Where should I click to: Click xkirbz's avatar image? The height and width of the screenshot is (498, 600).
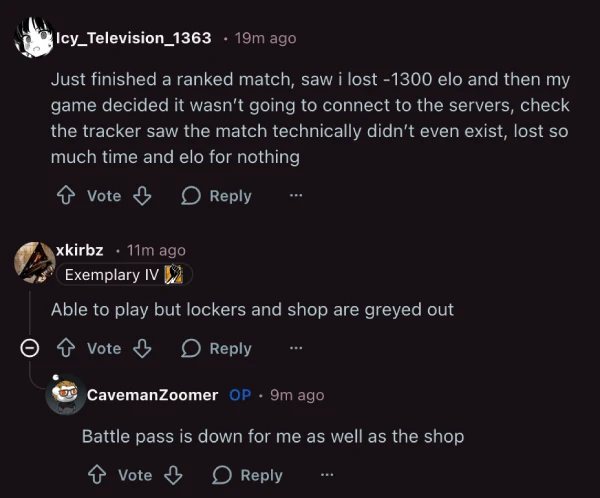click(33, 261)
